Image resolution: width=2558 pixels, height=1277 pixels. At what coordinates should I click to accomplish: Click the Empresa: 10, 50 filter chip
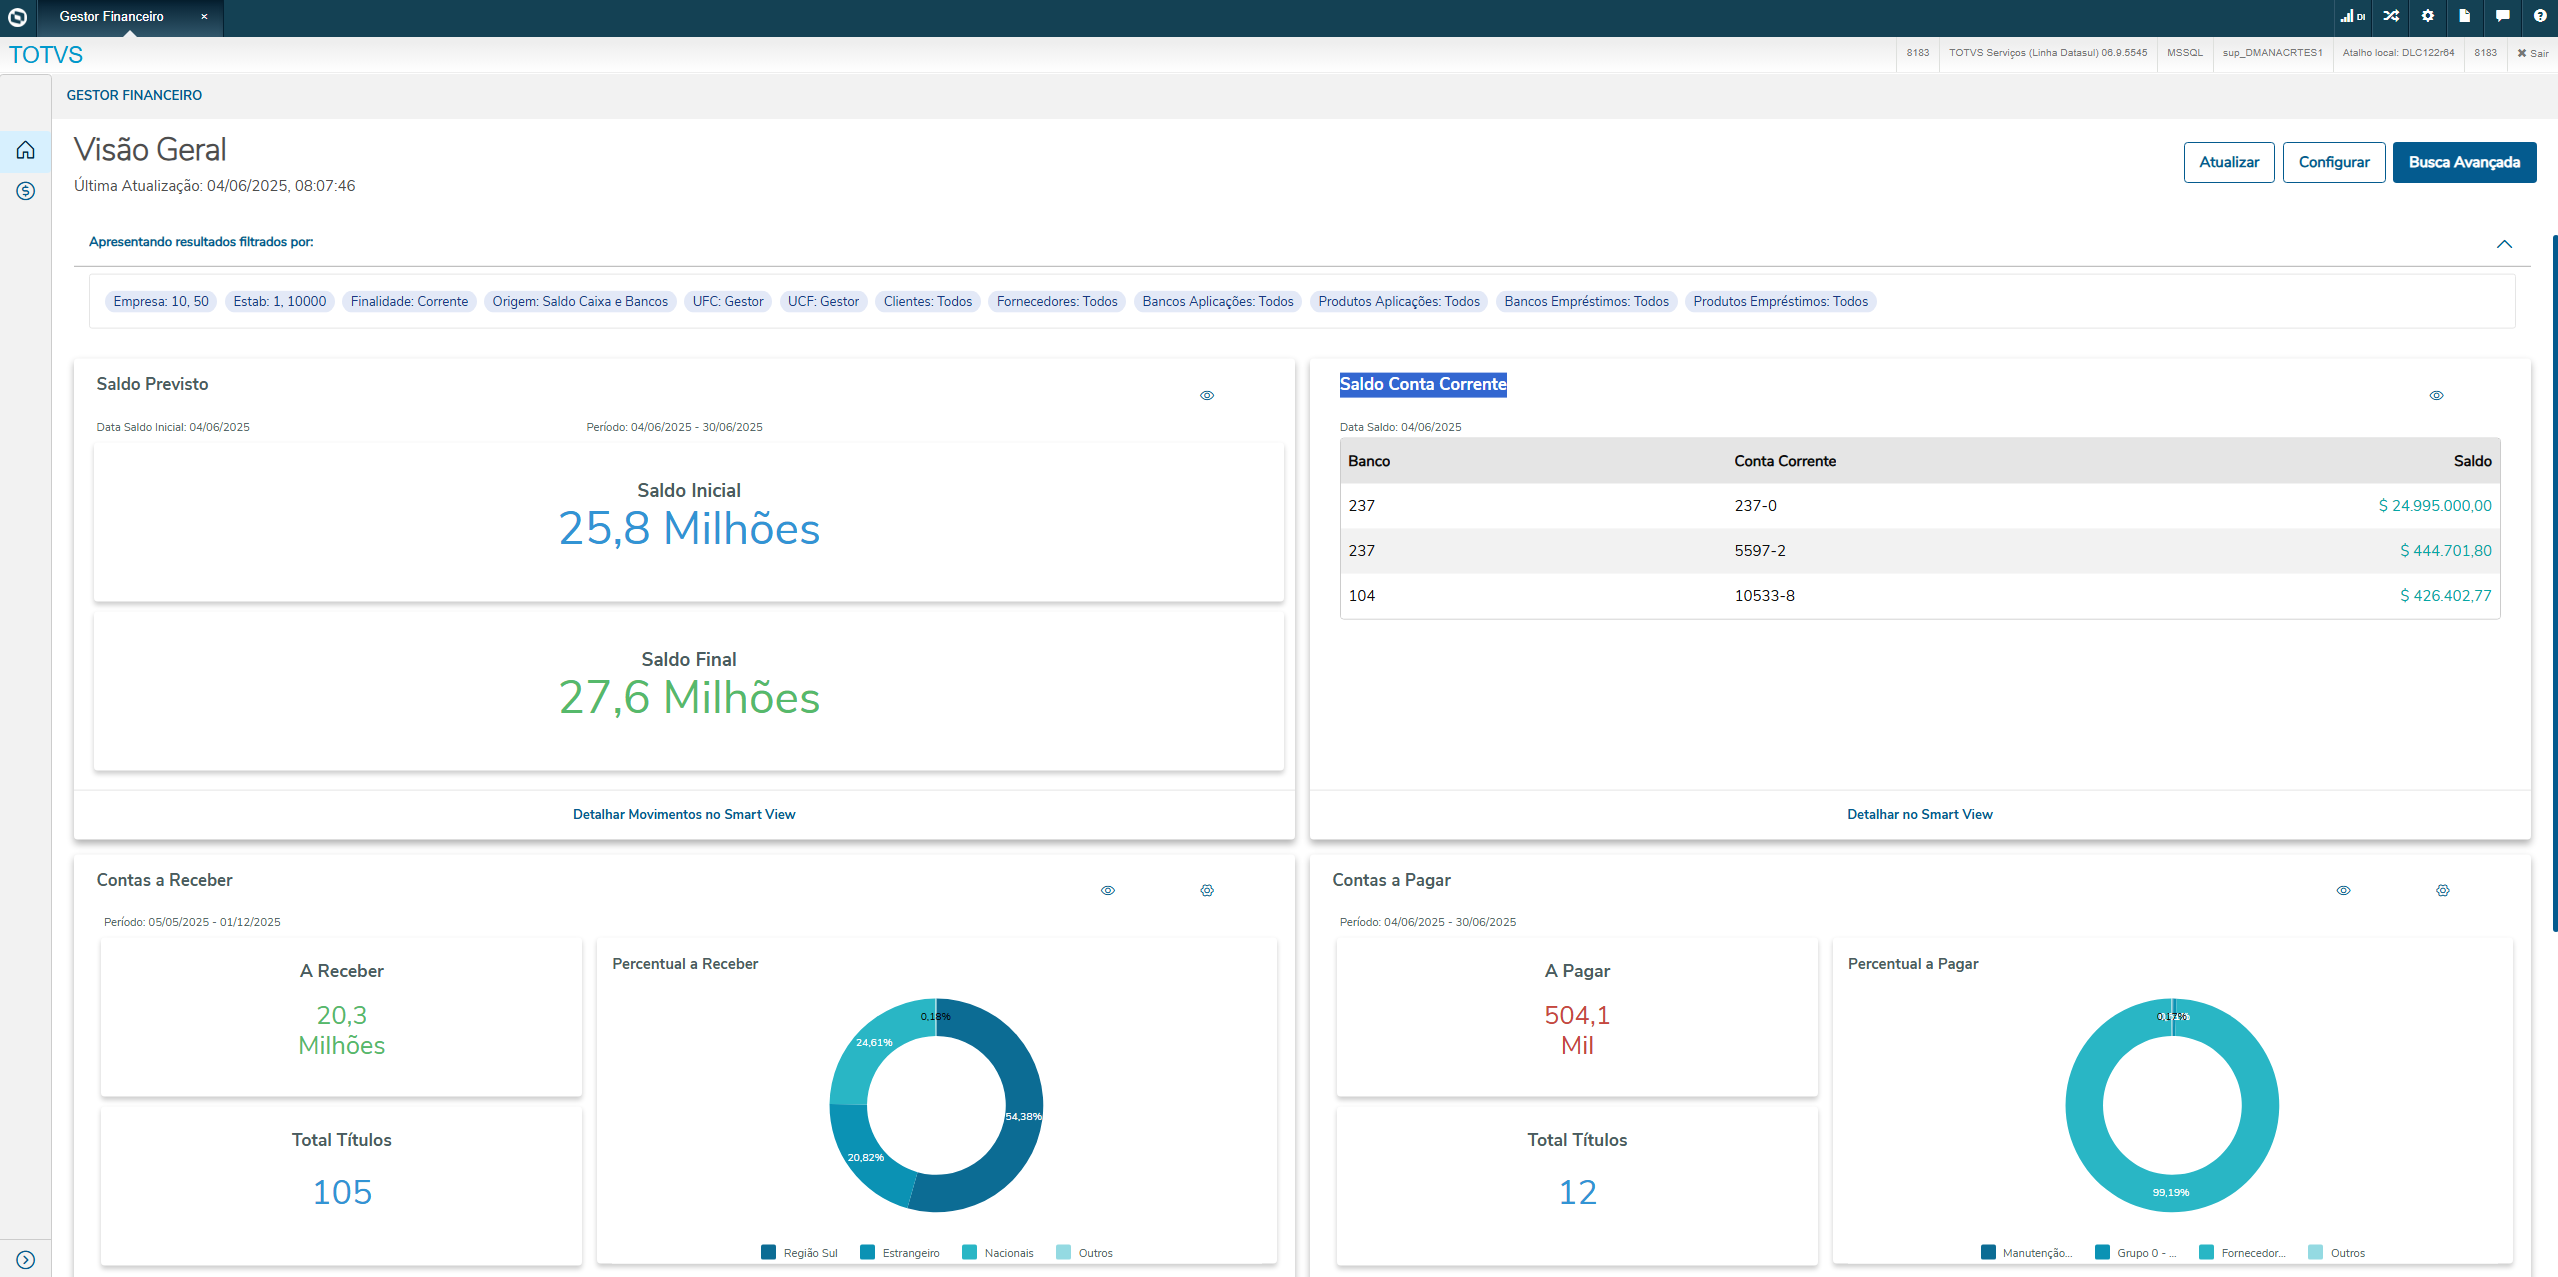click(x=161, y=301)
